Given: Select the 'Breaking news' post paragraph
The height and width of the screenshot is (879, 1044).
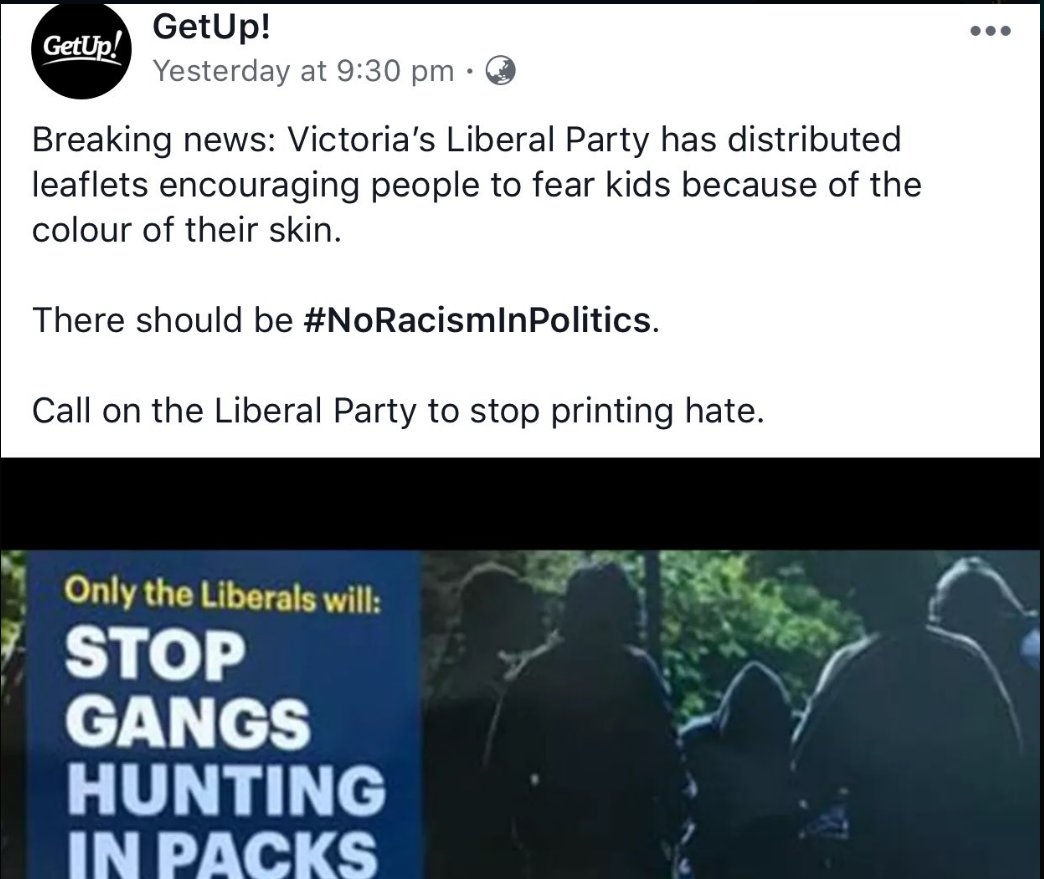Looking at the screenshot, I should click(x=477, y=184).
